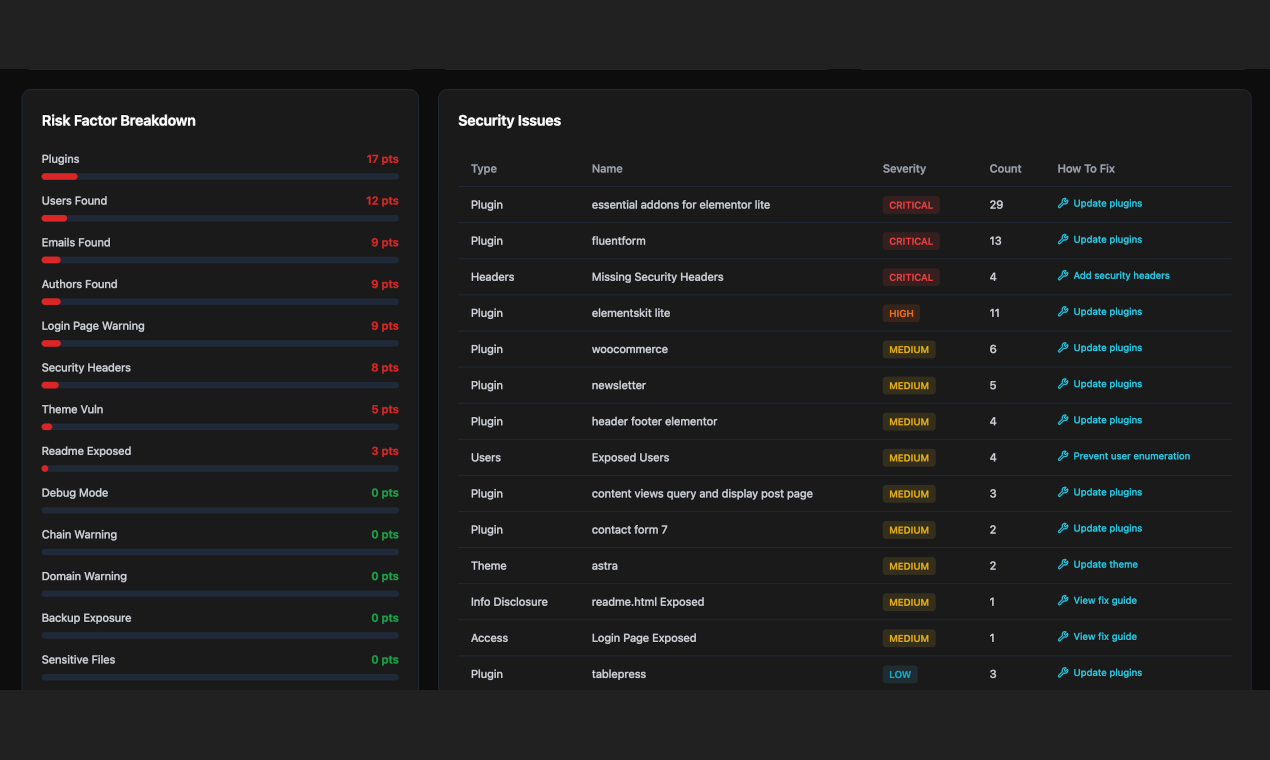Click the wrench icon beside readme.html View fix guide

click(x=1062, y=600)
